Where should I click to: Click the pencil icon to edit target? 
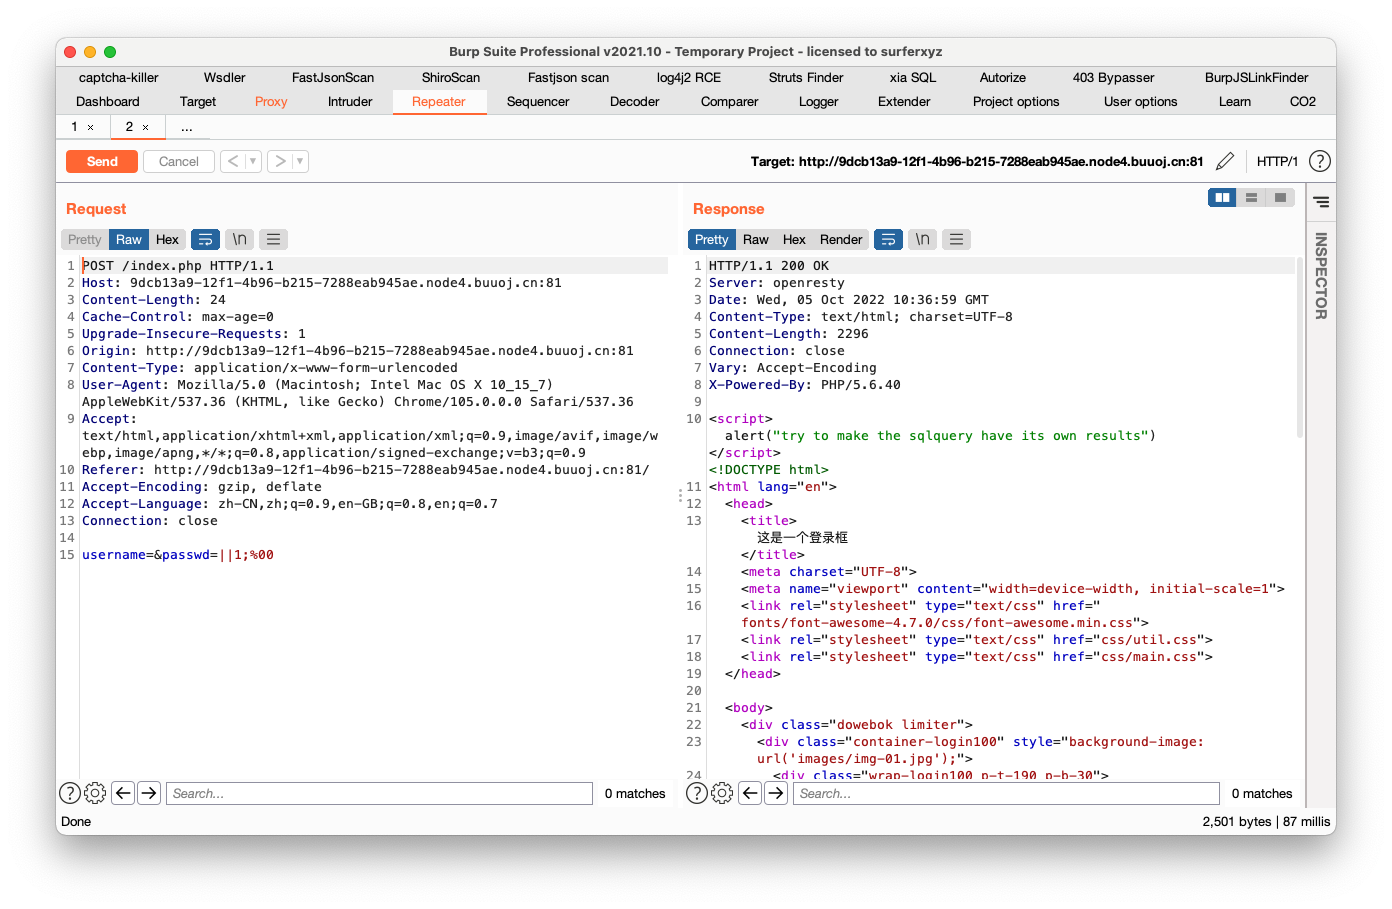click(1225, 161)
